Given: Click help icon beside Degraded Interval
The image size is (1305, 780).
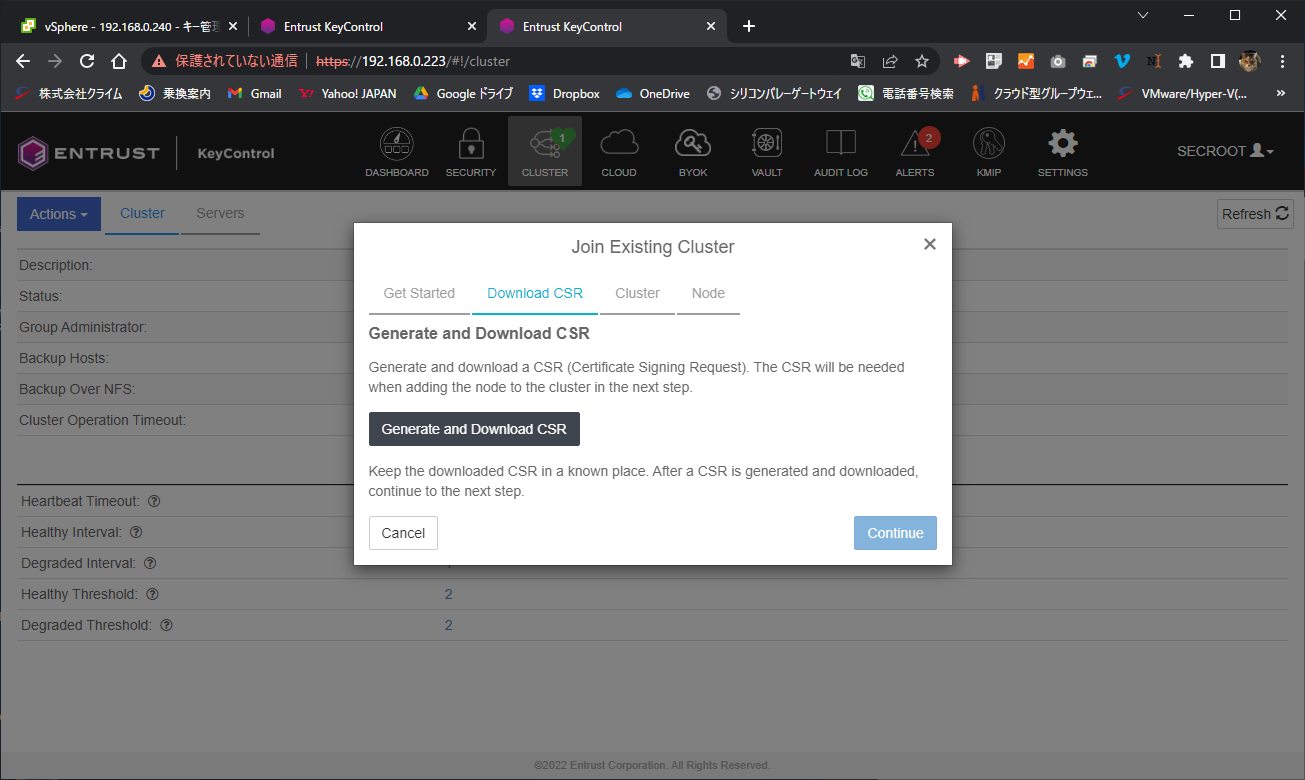Looking at the screenshot, I should click(x=150, y=563).
